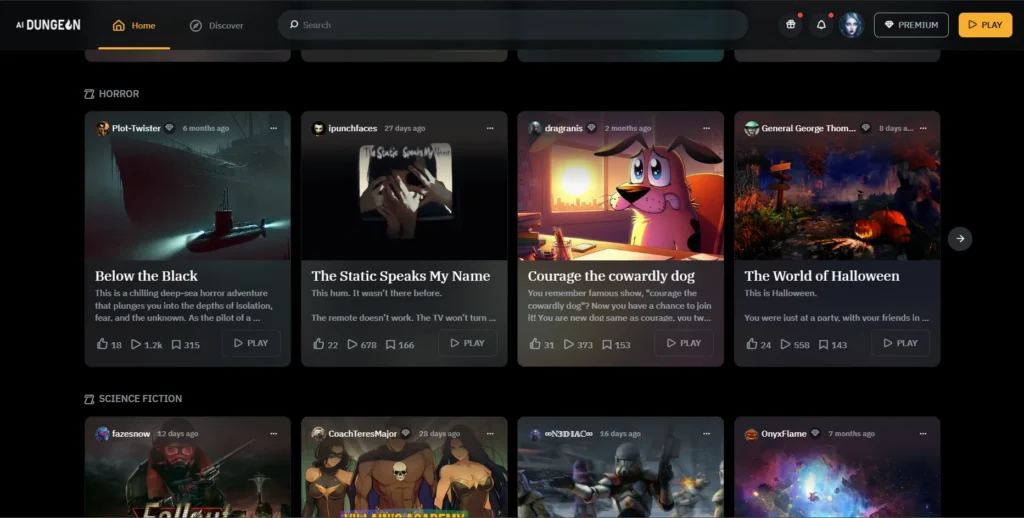Open Below the Black cover image
The image size is (1024, 518).
(187, 186)
